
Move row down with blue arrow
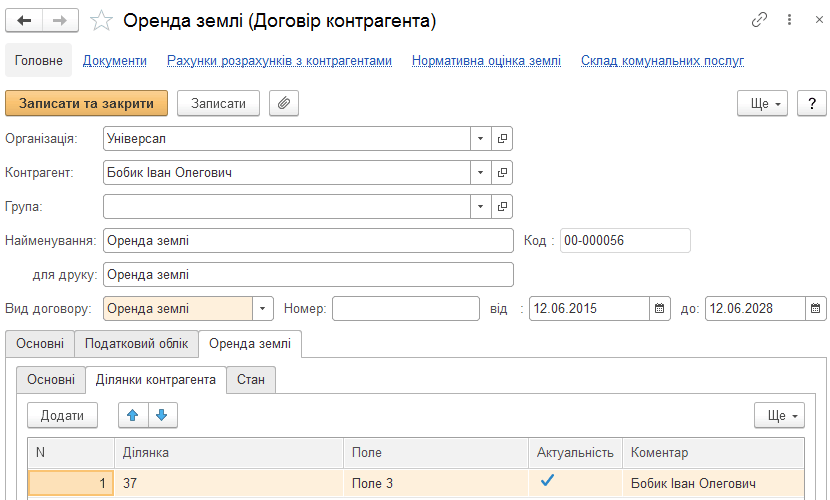163,415
